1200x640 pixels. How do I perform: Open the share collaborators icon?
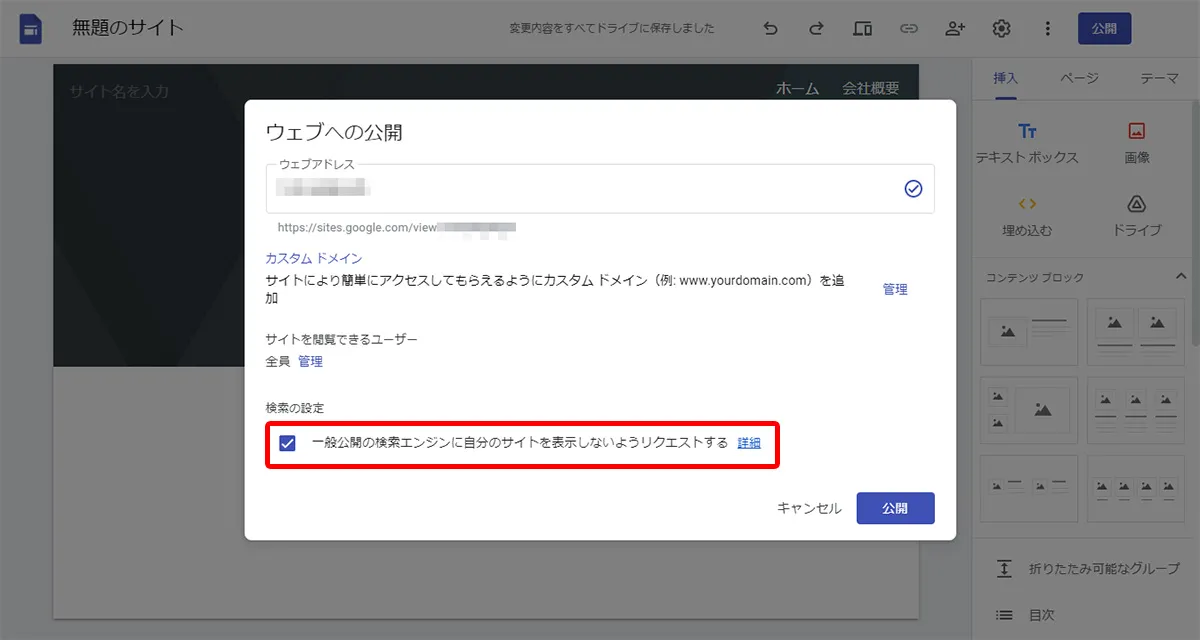click(x=955, y=28)
